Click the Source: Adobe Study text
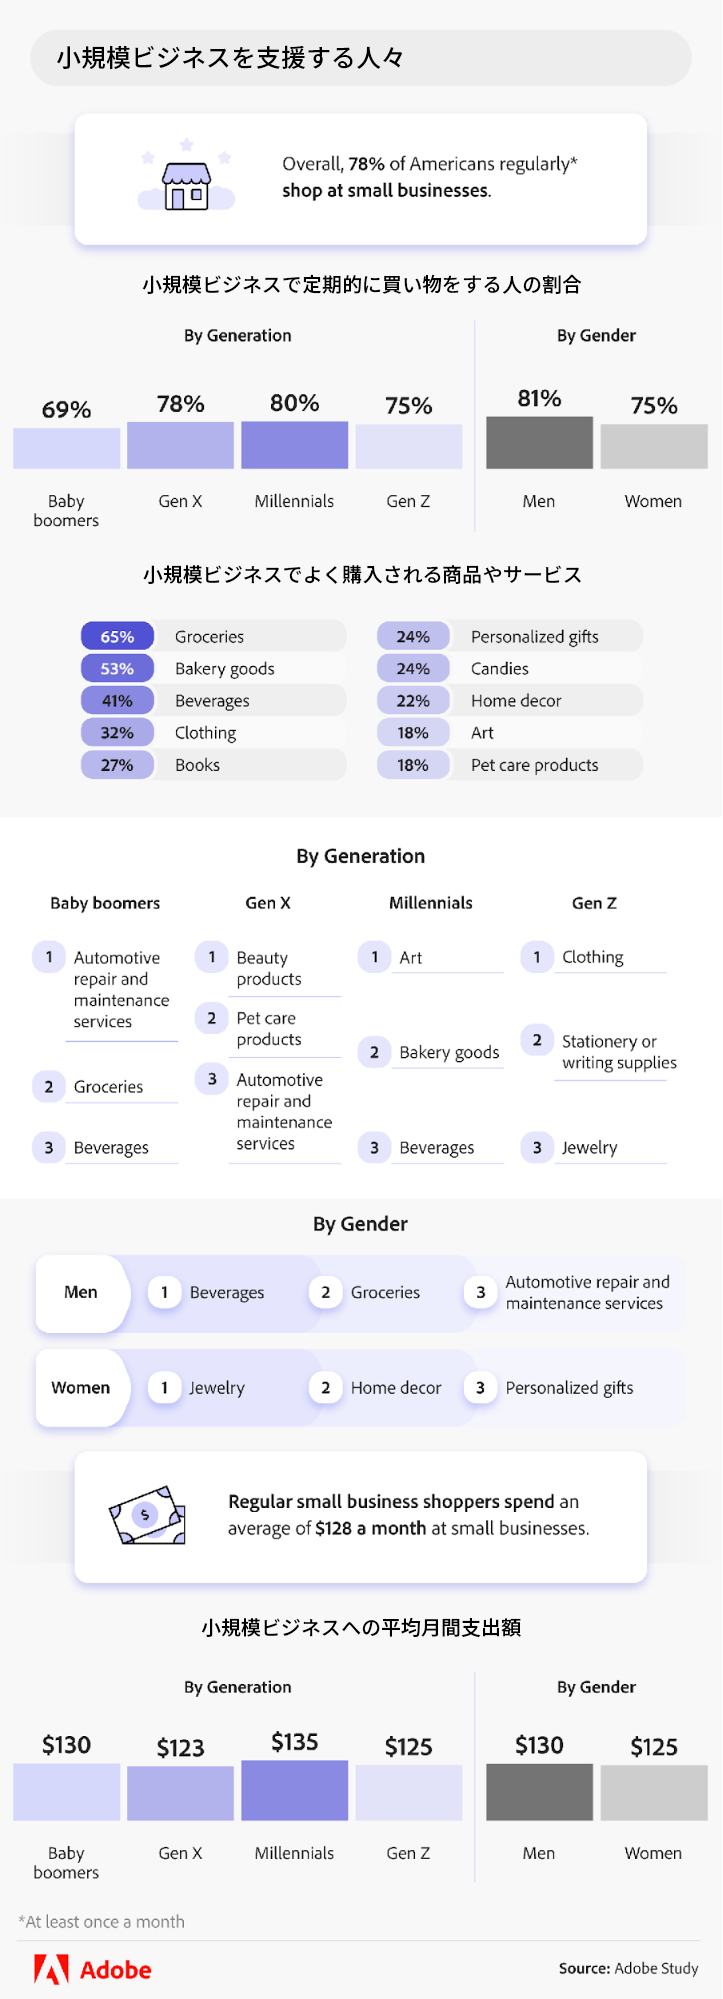The image size is (723, 1999). [628, 1968]
